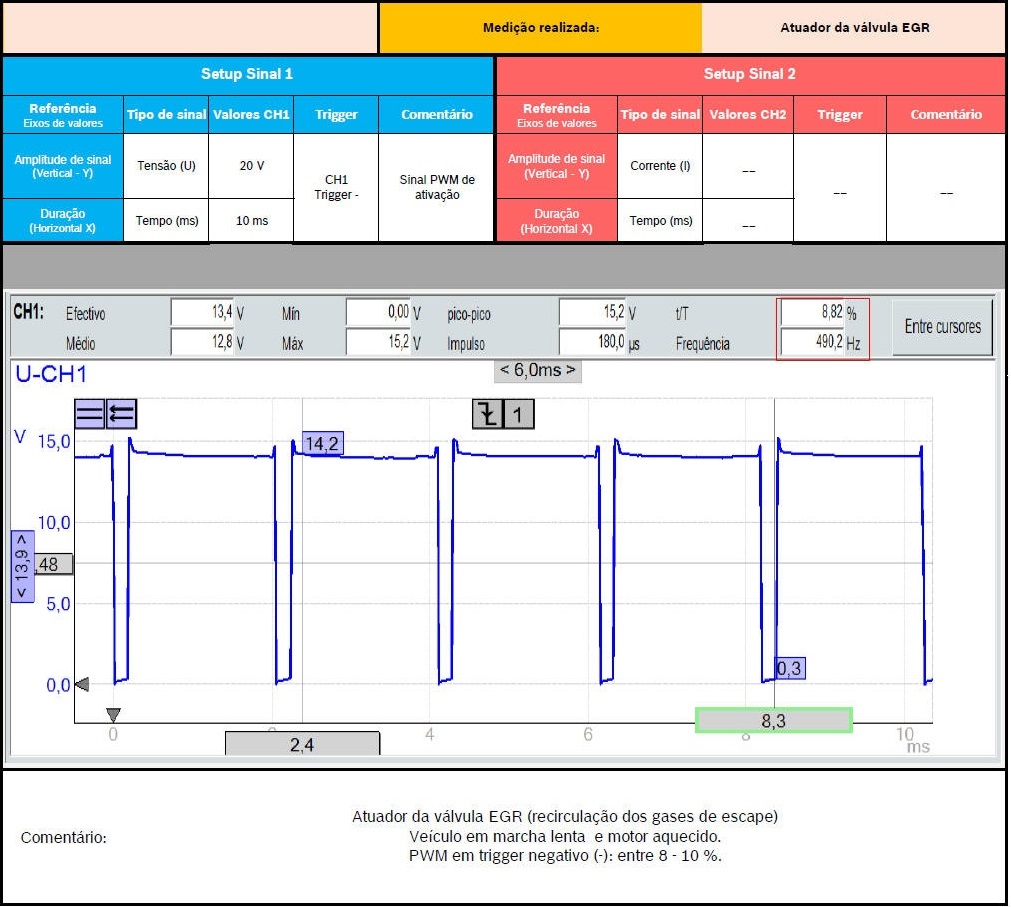Select the Setup Sinal 1 header

click(x=247, y=74)
